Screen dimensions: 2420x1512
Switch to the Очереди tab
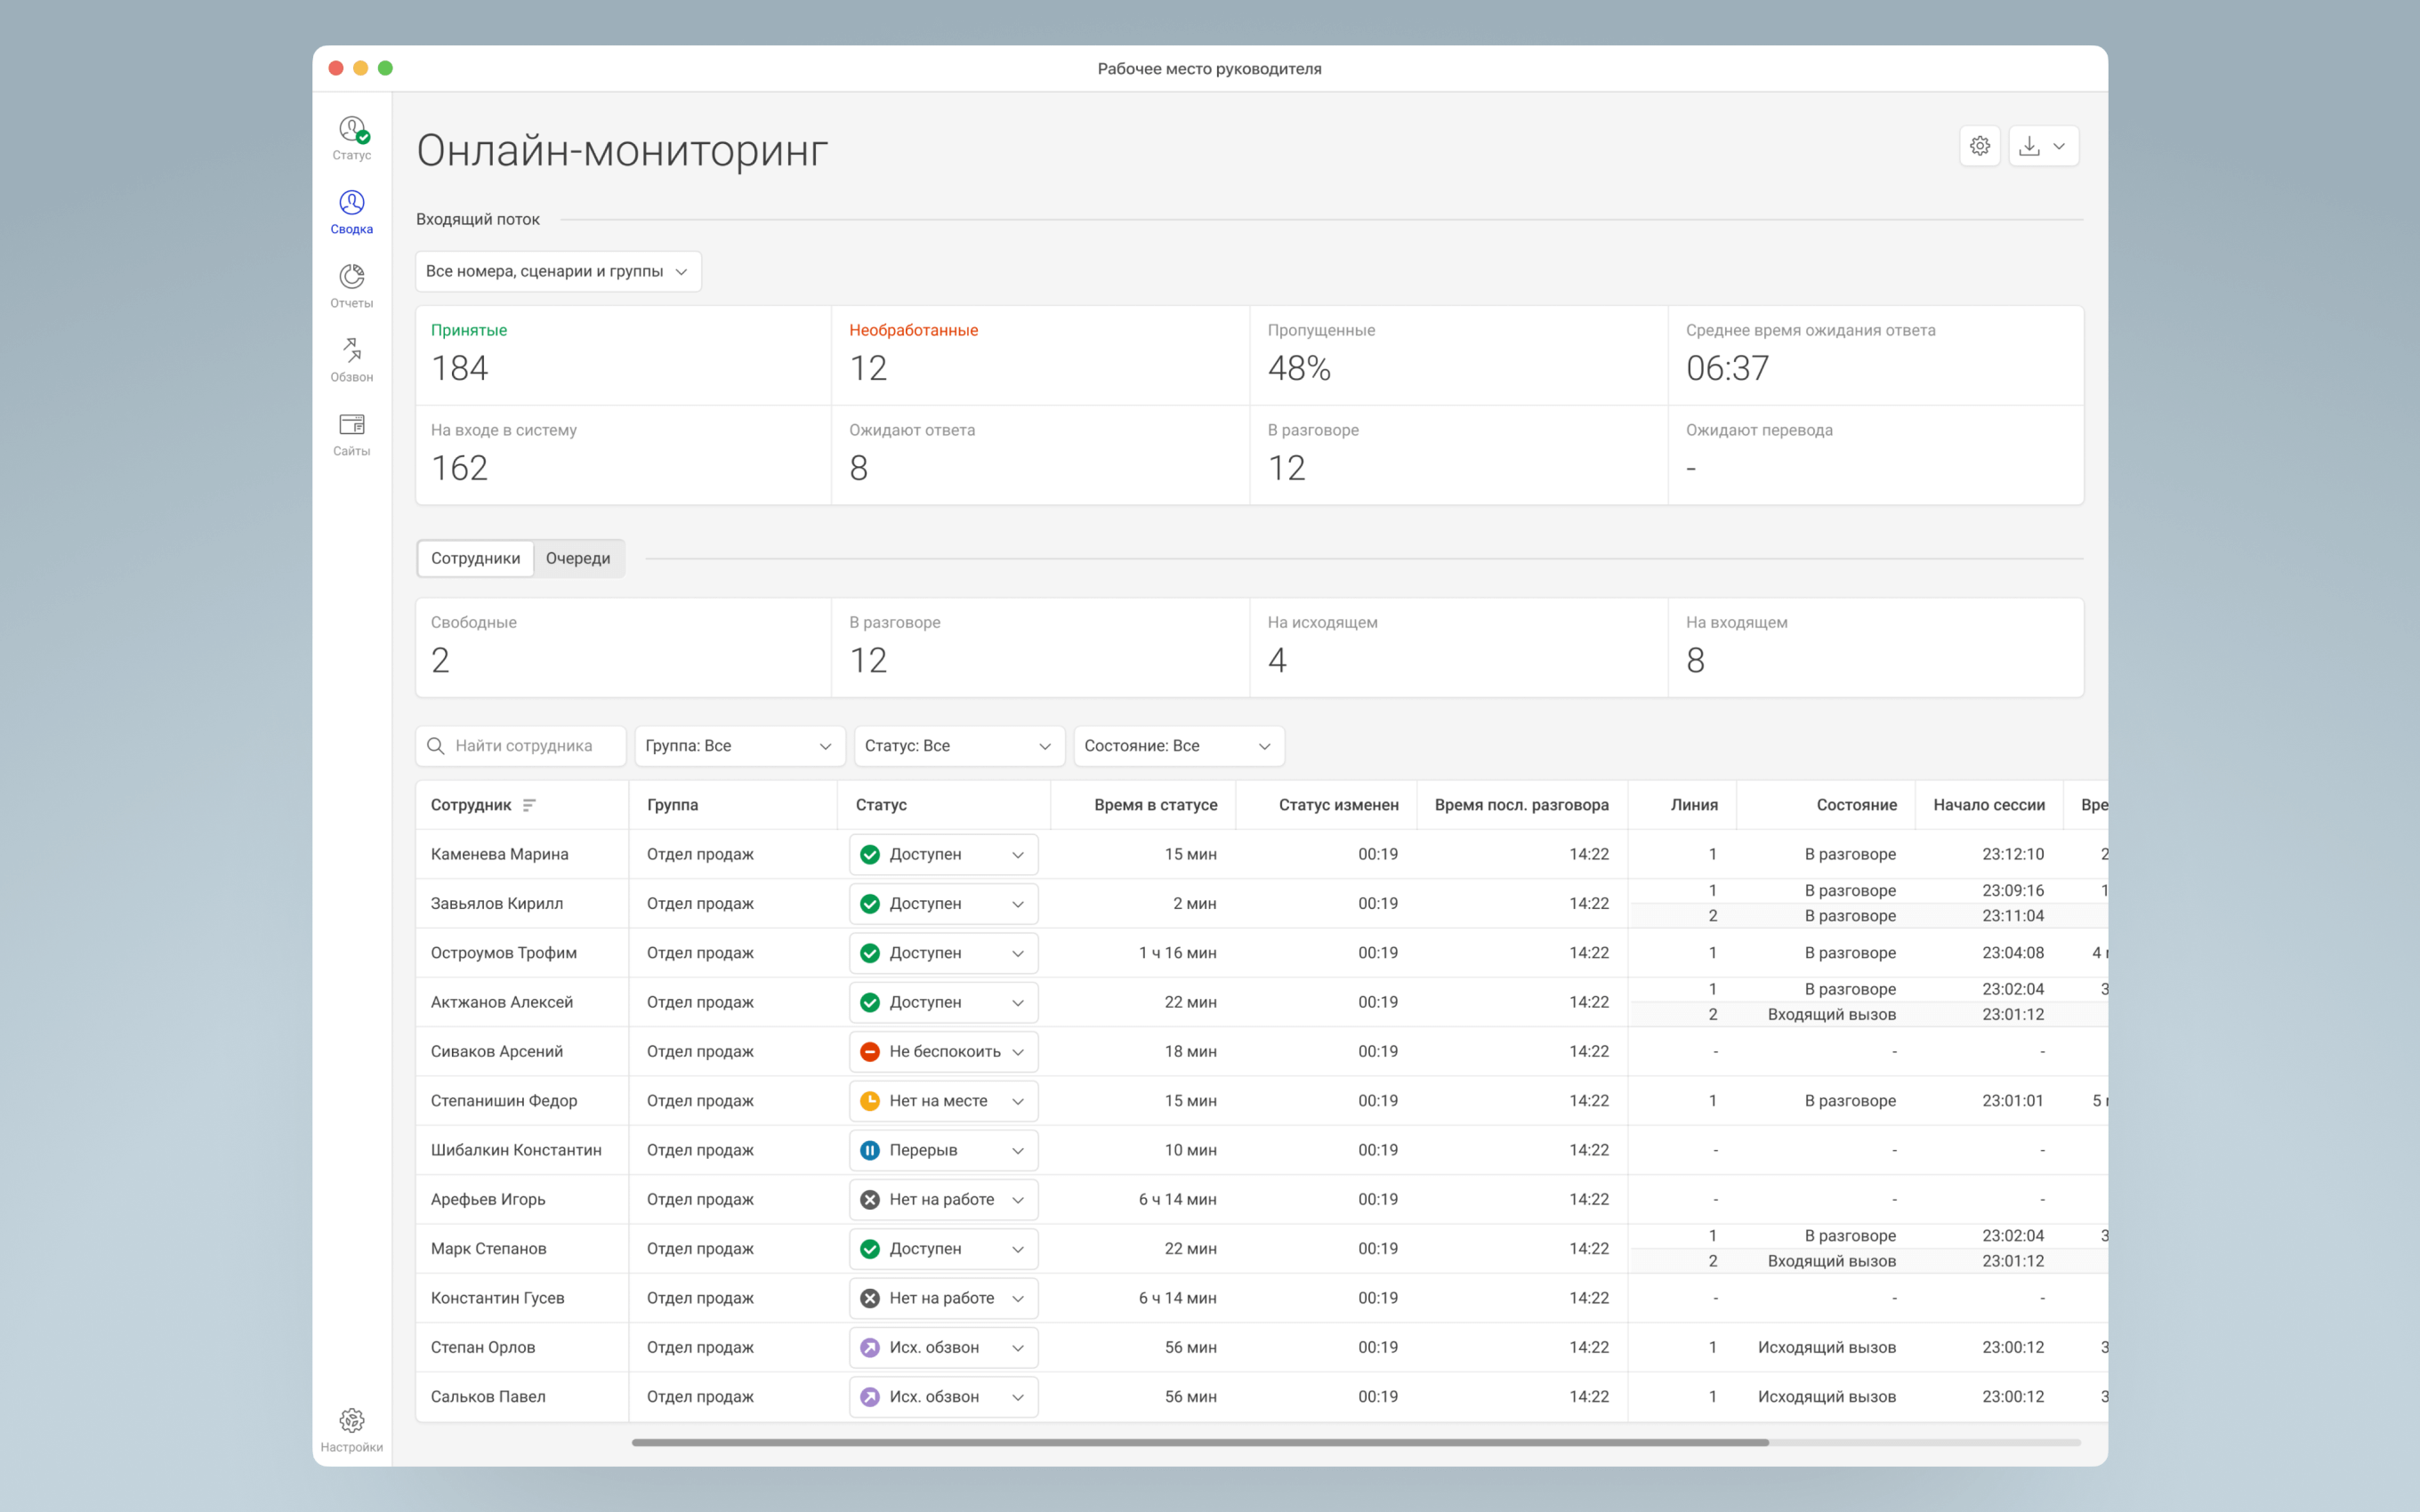pos(577,558)
